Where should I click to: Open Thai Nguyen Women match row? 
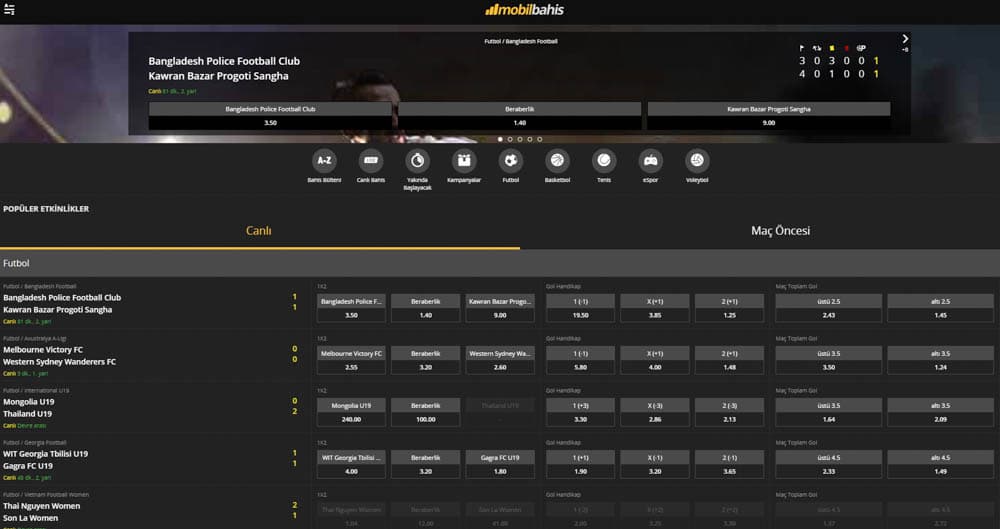coord(153,510)
